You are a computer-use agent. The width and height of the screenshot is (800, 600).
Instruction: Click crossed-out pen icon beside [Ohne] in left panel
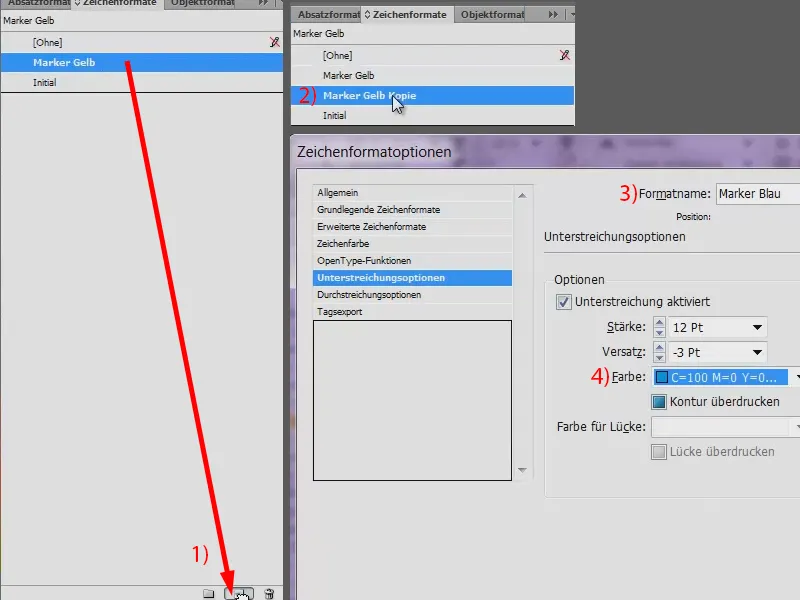(274, 42)
